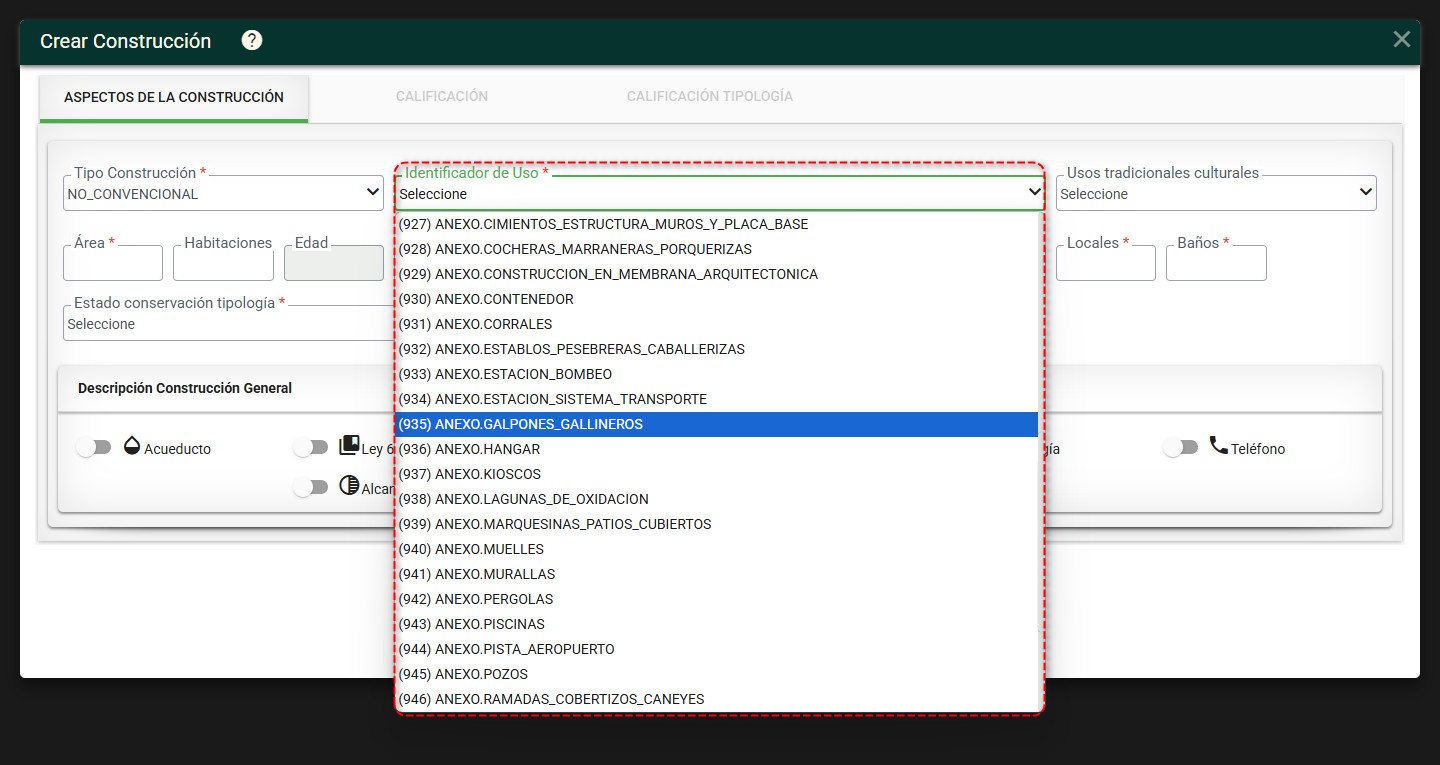Choose (937) ANEXO.KIOSCOS

[717, 474]
